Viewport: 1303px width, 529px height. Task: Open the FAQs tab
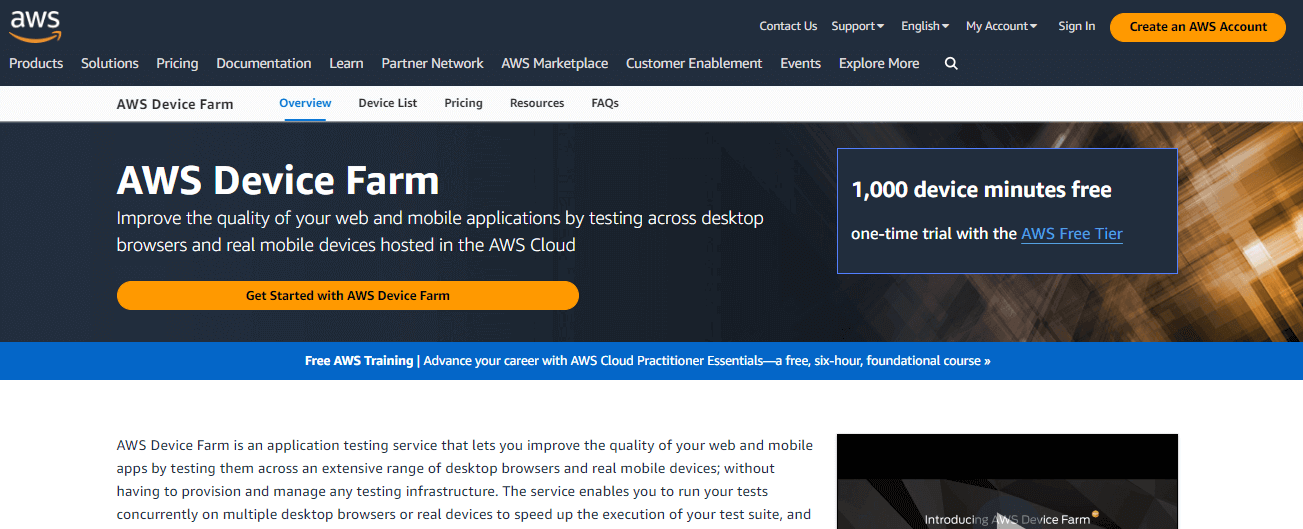[x=605, y=103]
